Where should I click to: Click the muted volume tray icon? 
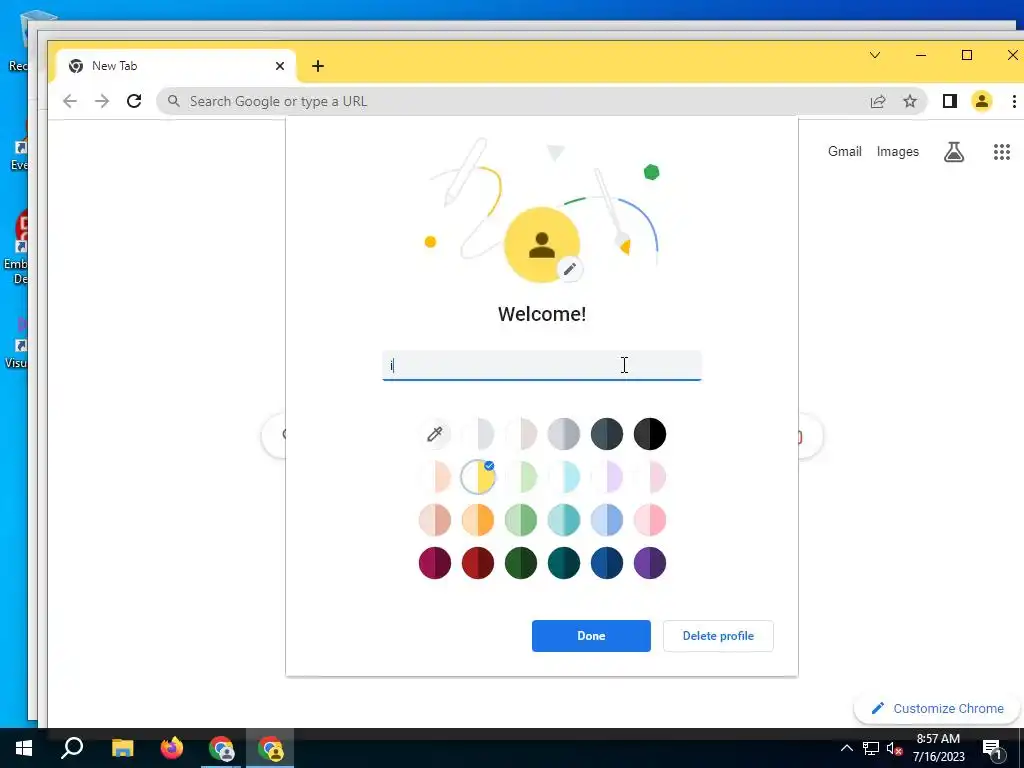coord(895,748)
